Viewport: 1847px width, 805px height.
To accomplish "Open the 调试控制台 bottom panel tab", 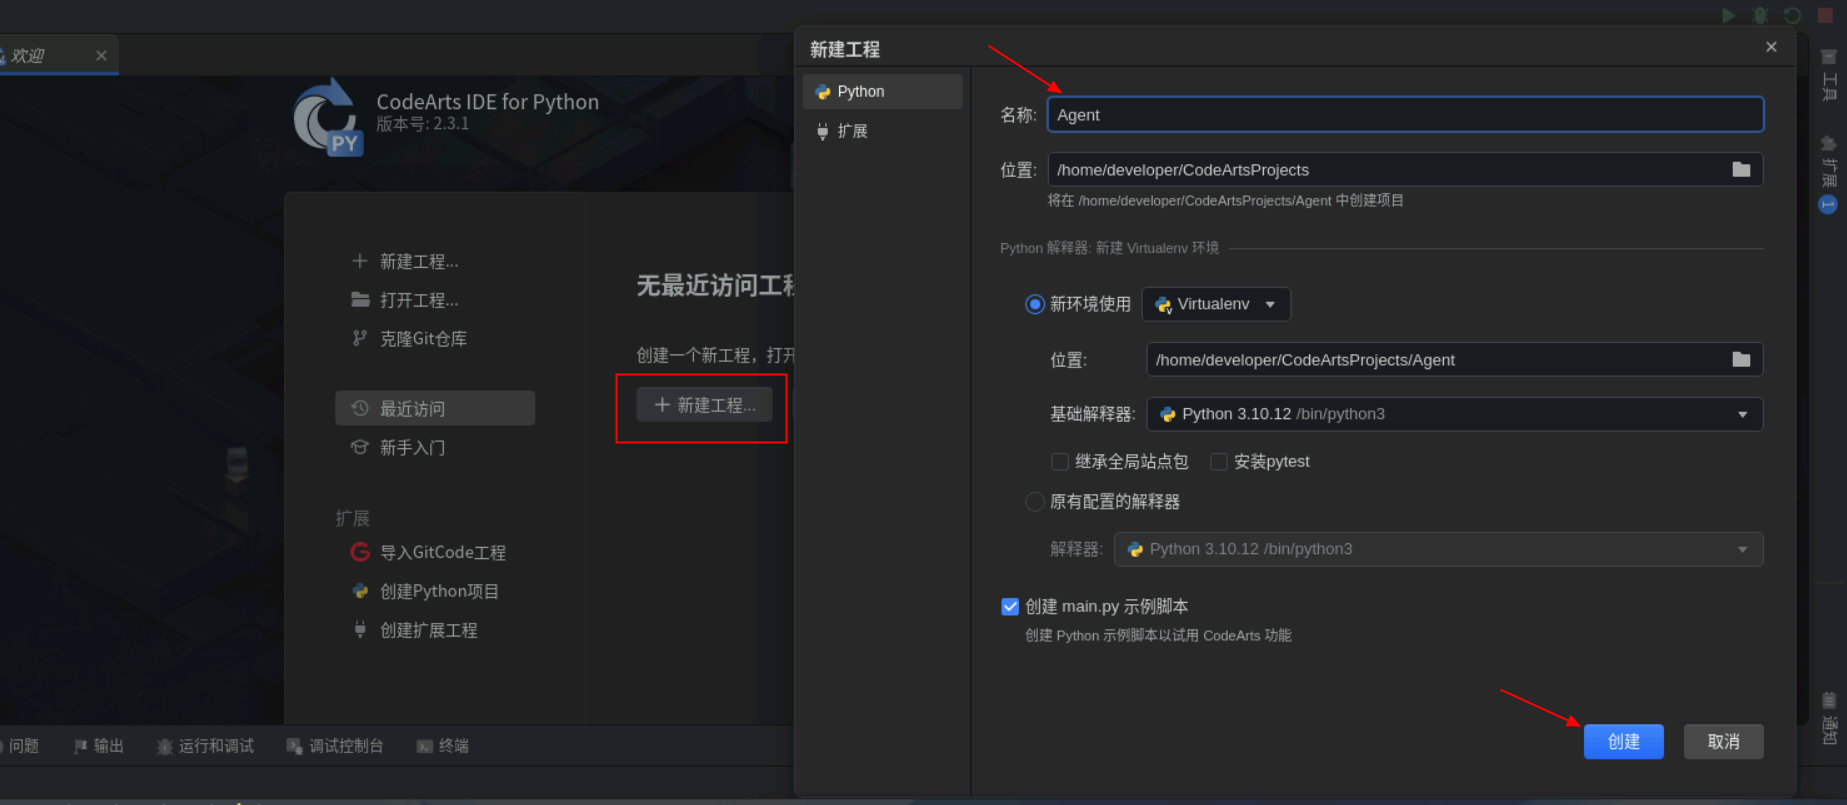I will [x=335, y=746].
